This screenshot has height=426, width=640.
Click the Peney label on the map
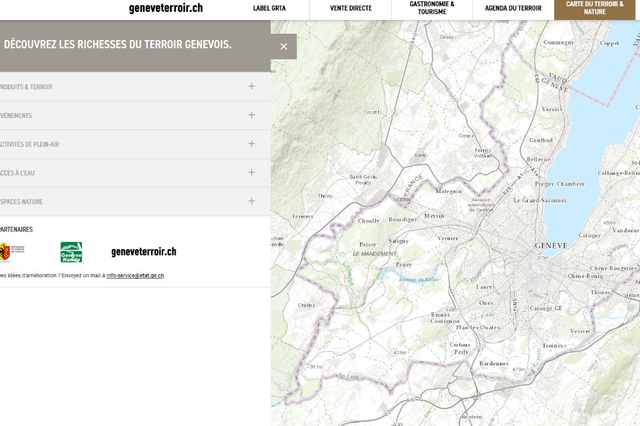(404, 265)
